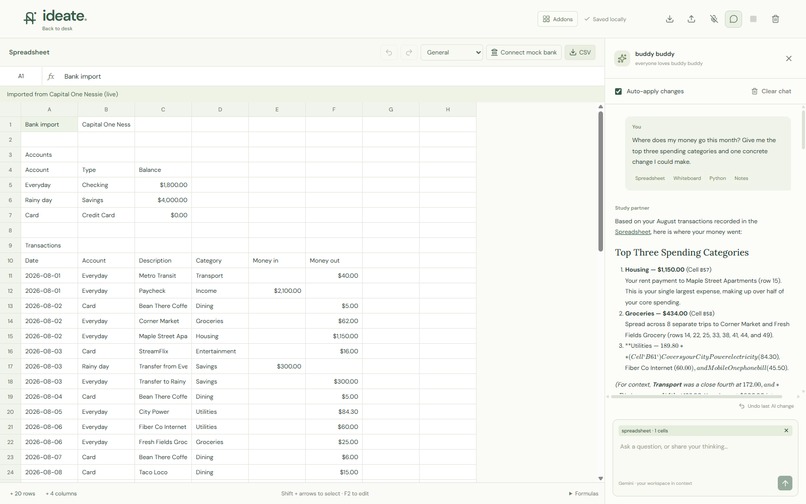Click the $2,100.00 money in cell
The height and width of the screenshot is (504, 806).
(x=277, y=291)
